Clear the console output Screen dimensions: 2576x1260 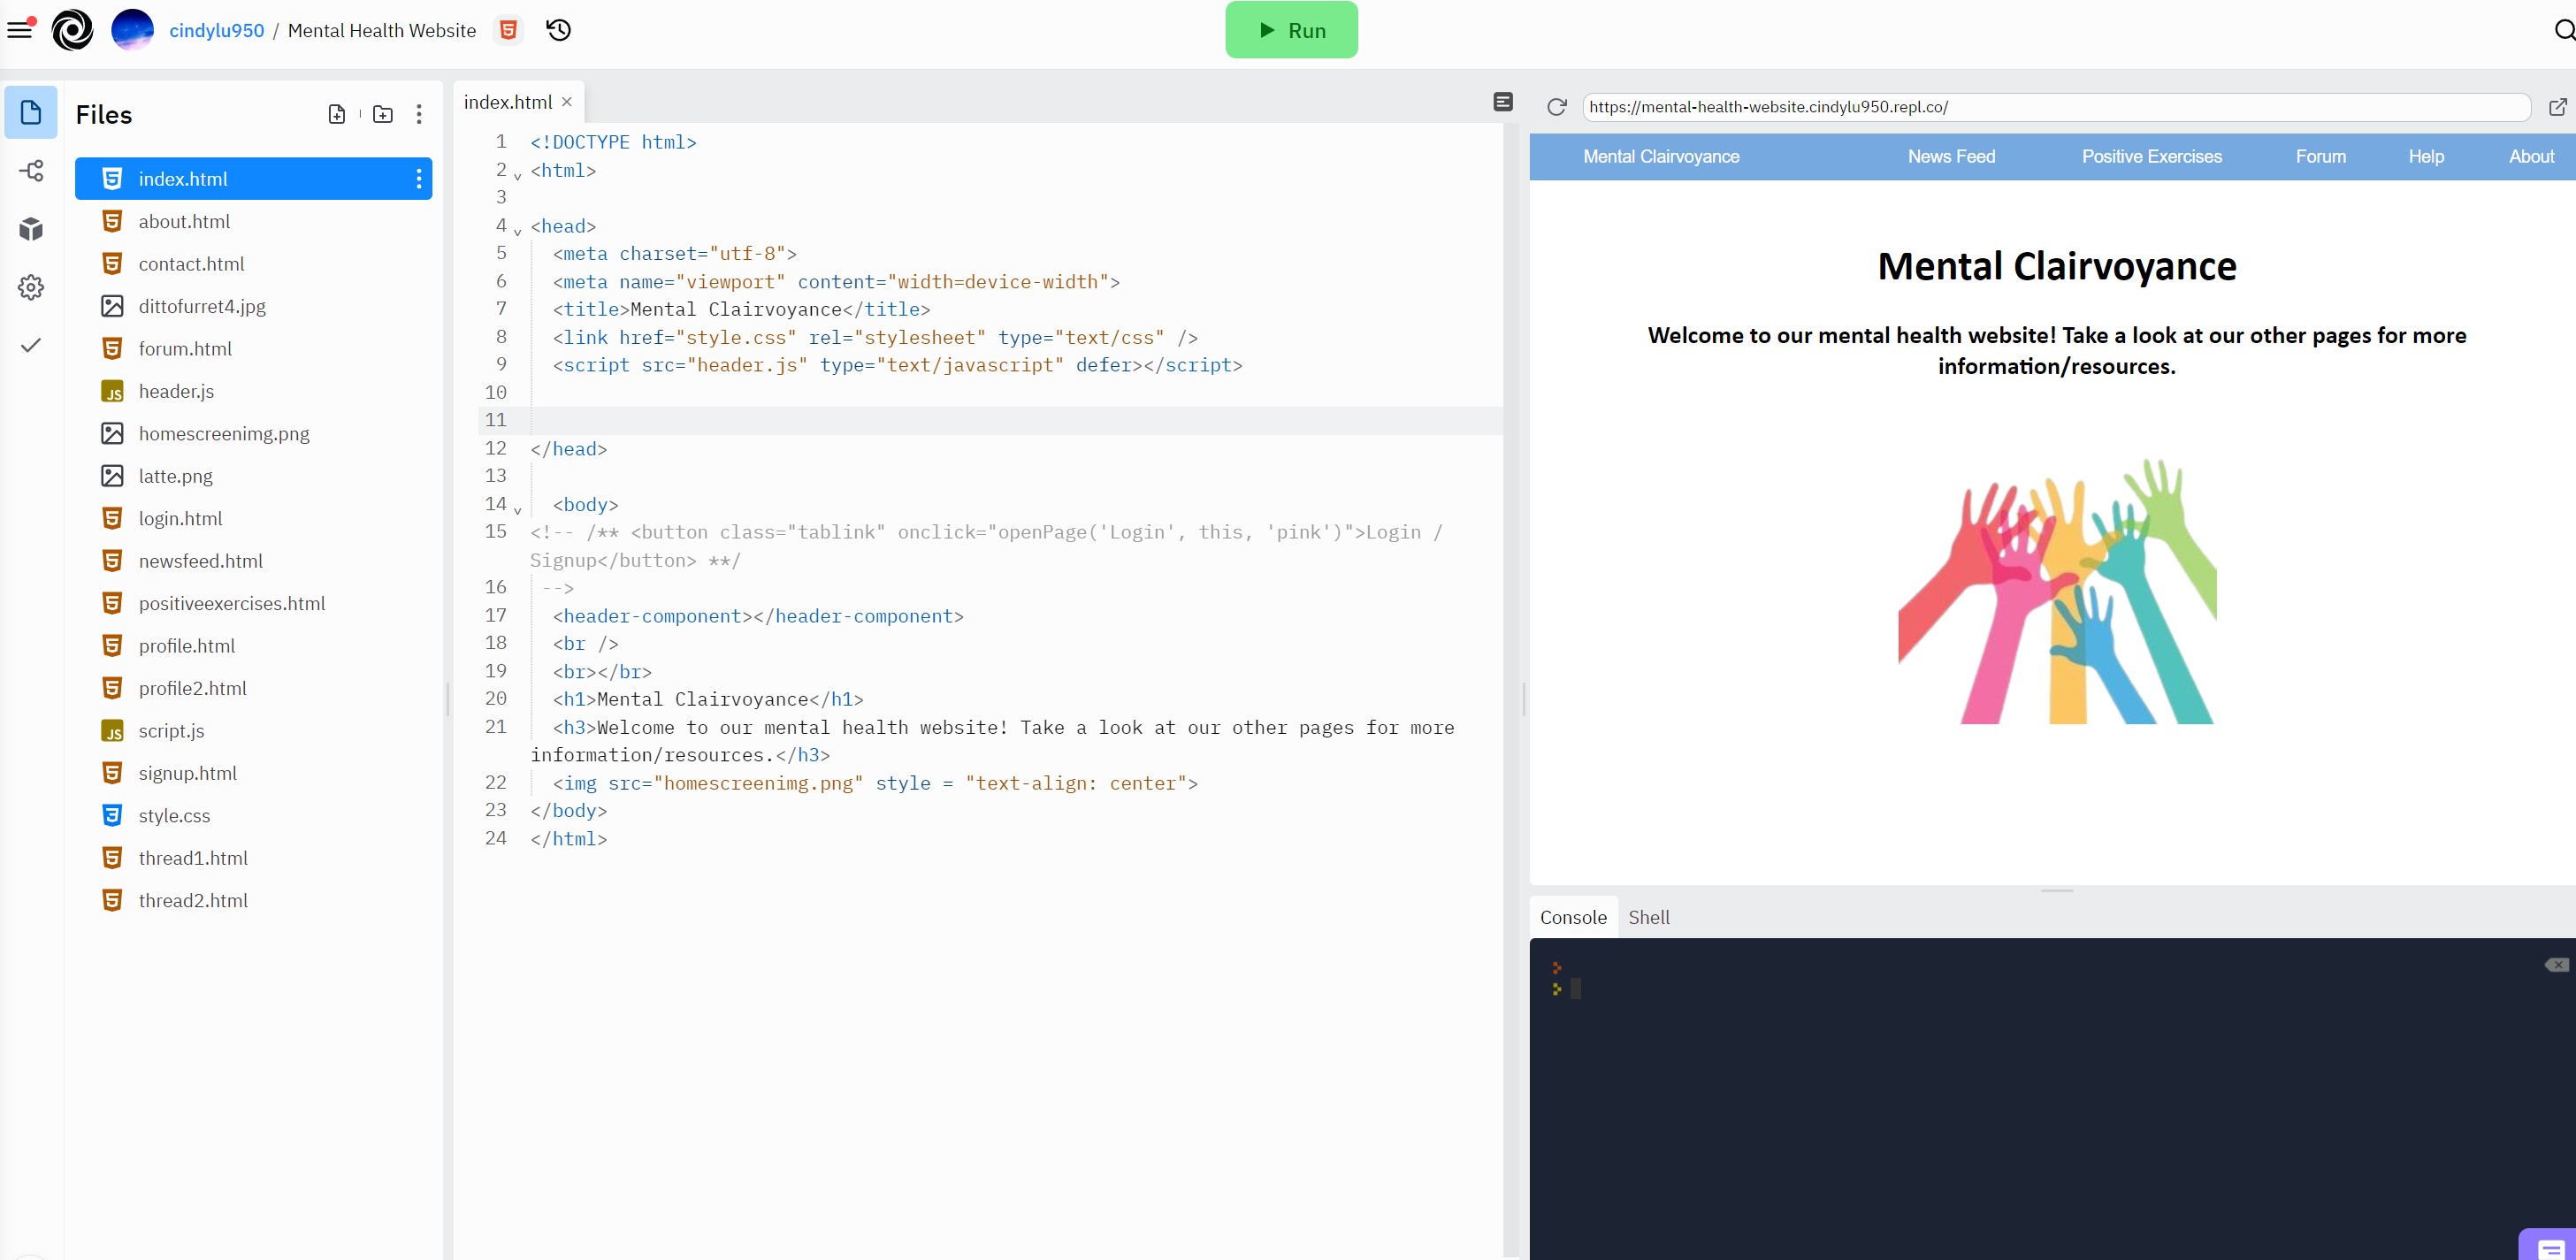[x=2556, y=965]
